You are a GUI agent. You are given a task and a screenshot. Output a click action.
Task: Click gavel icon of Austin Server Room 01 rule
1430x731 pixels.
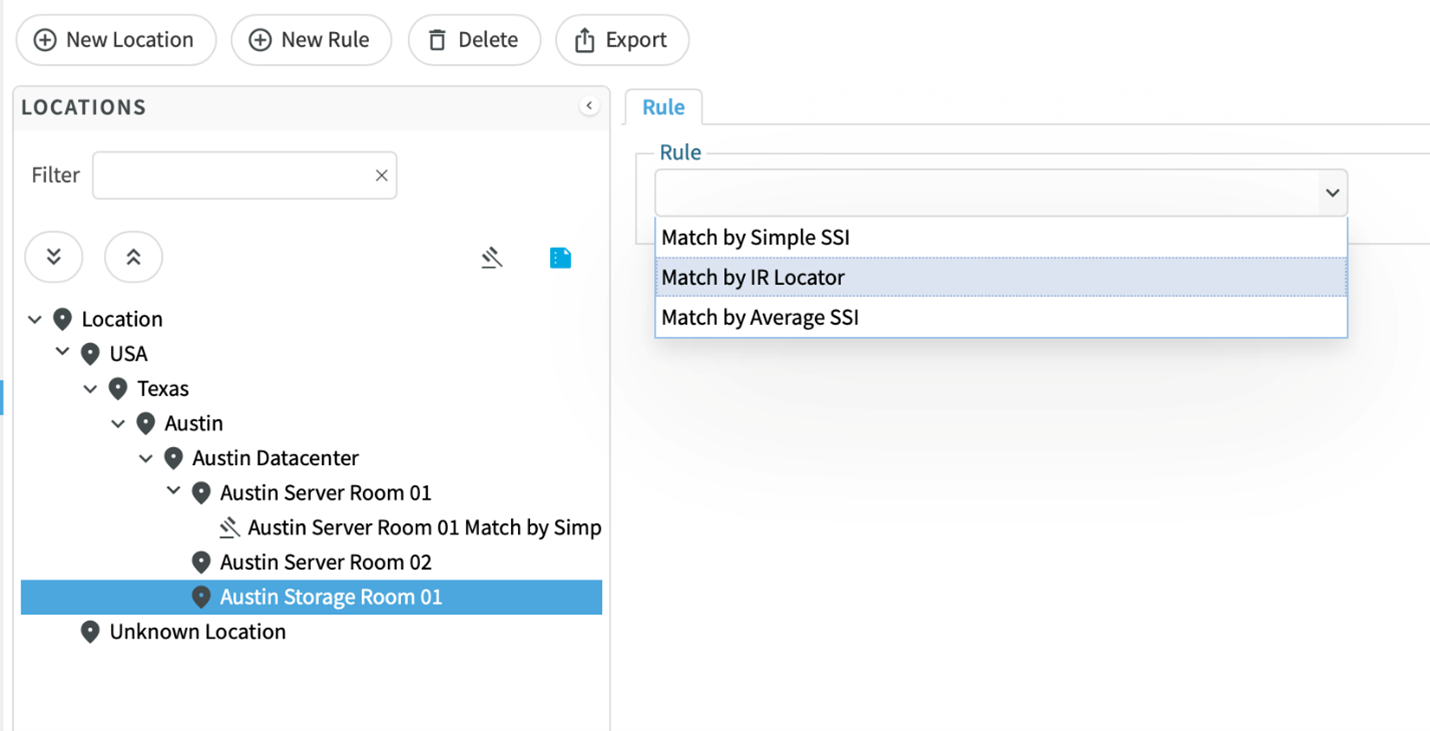pos(230,527)
